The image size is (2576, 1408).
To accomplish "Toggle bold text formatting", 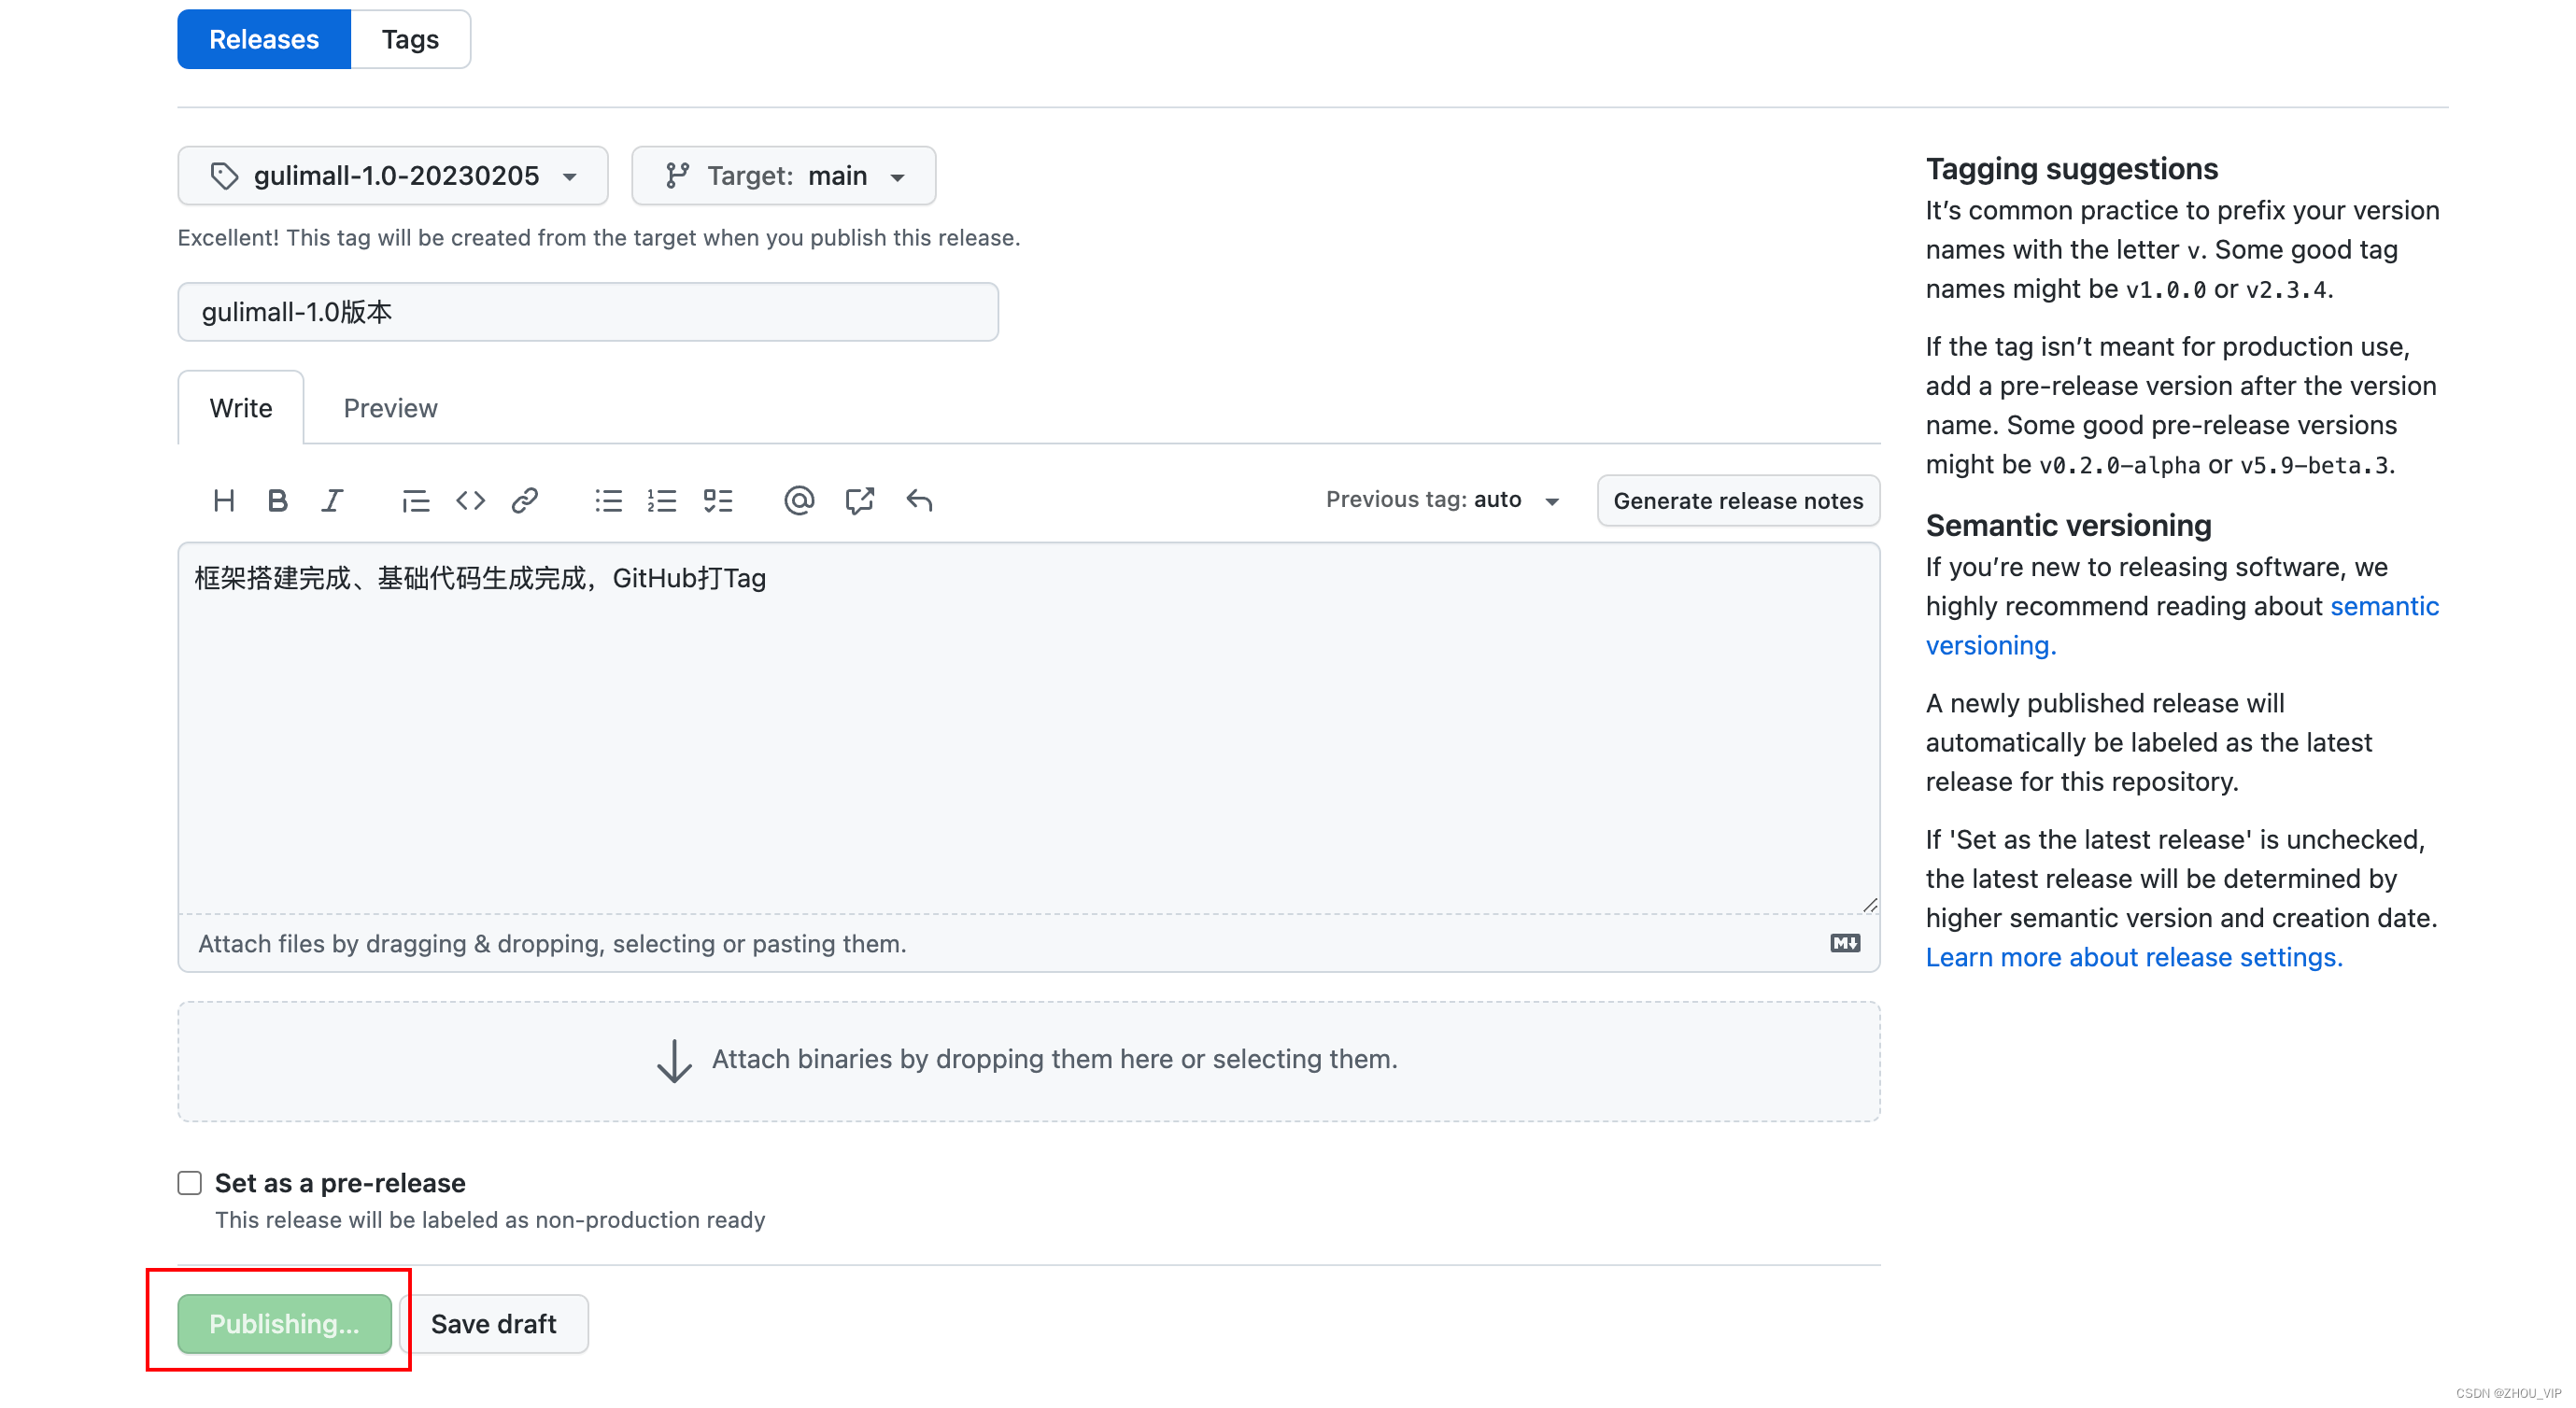I will (278, 500).
